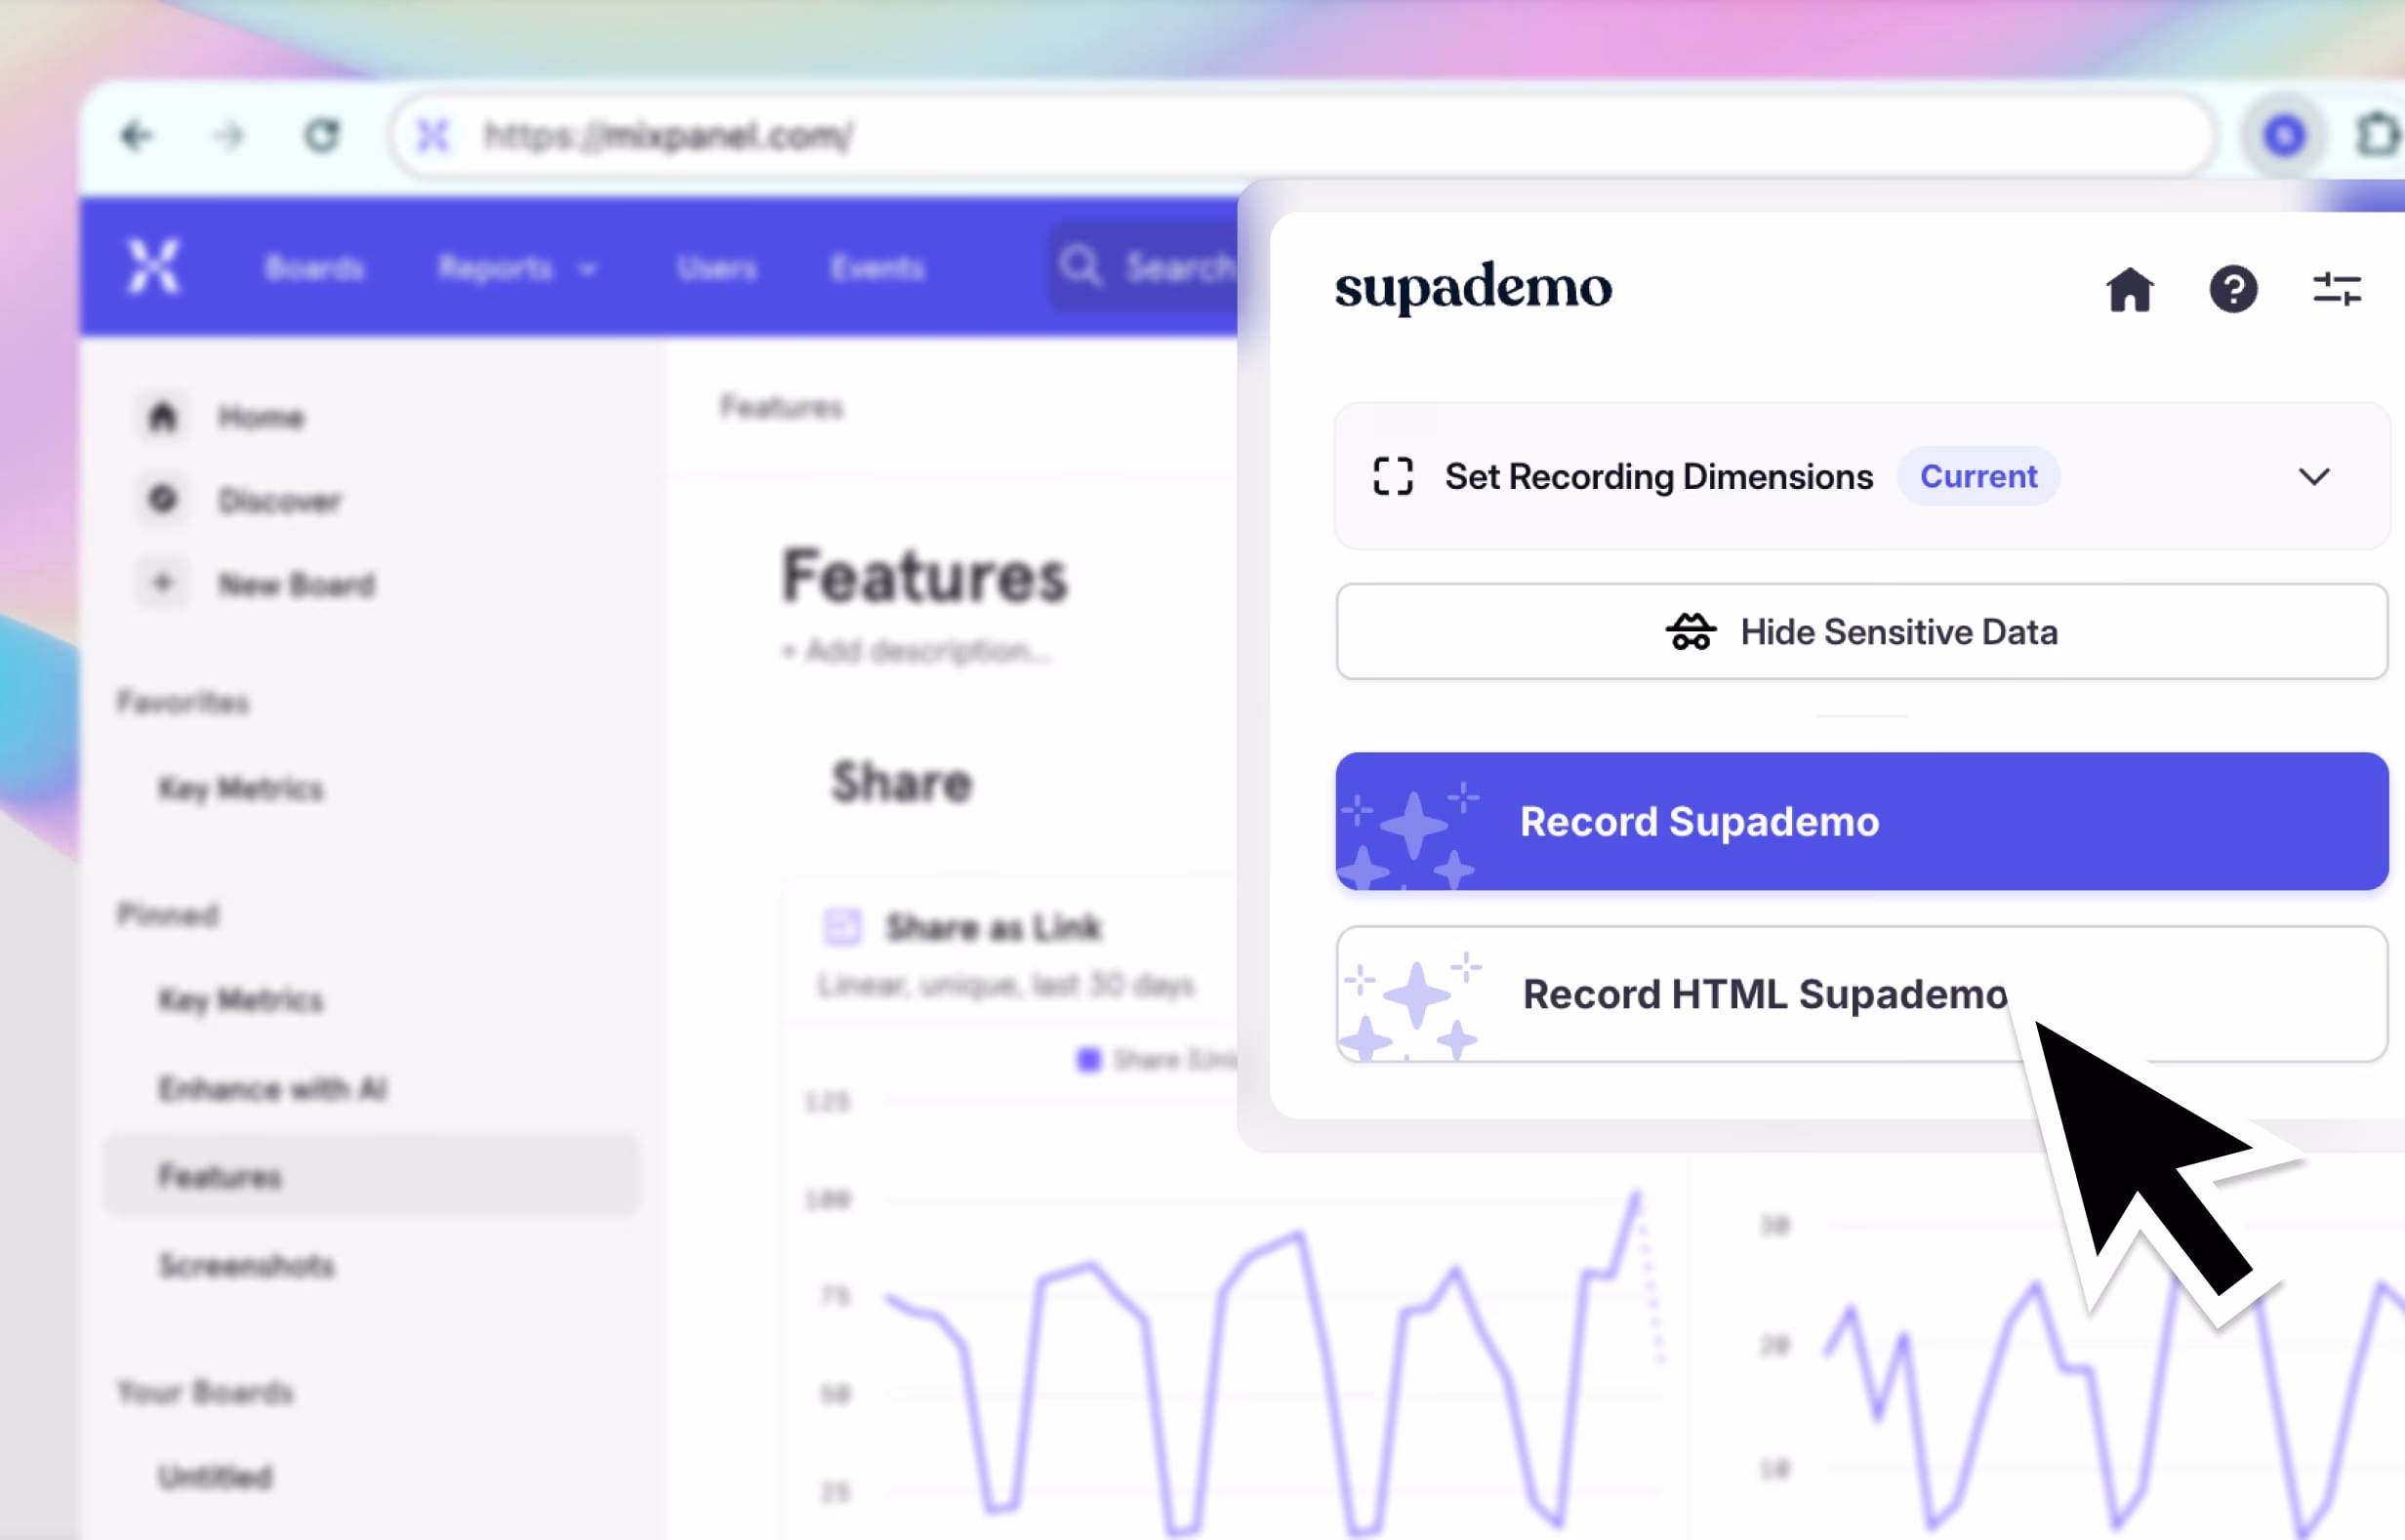
Task: Open Supademo home via the house icon
Action: click(x=2131, y=290)
